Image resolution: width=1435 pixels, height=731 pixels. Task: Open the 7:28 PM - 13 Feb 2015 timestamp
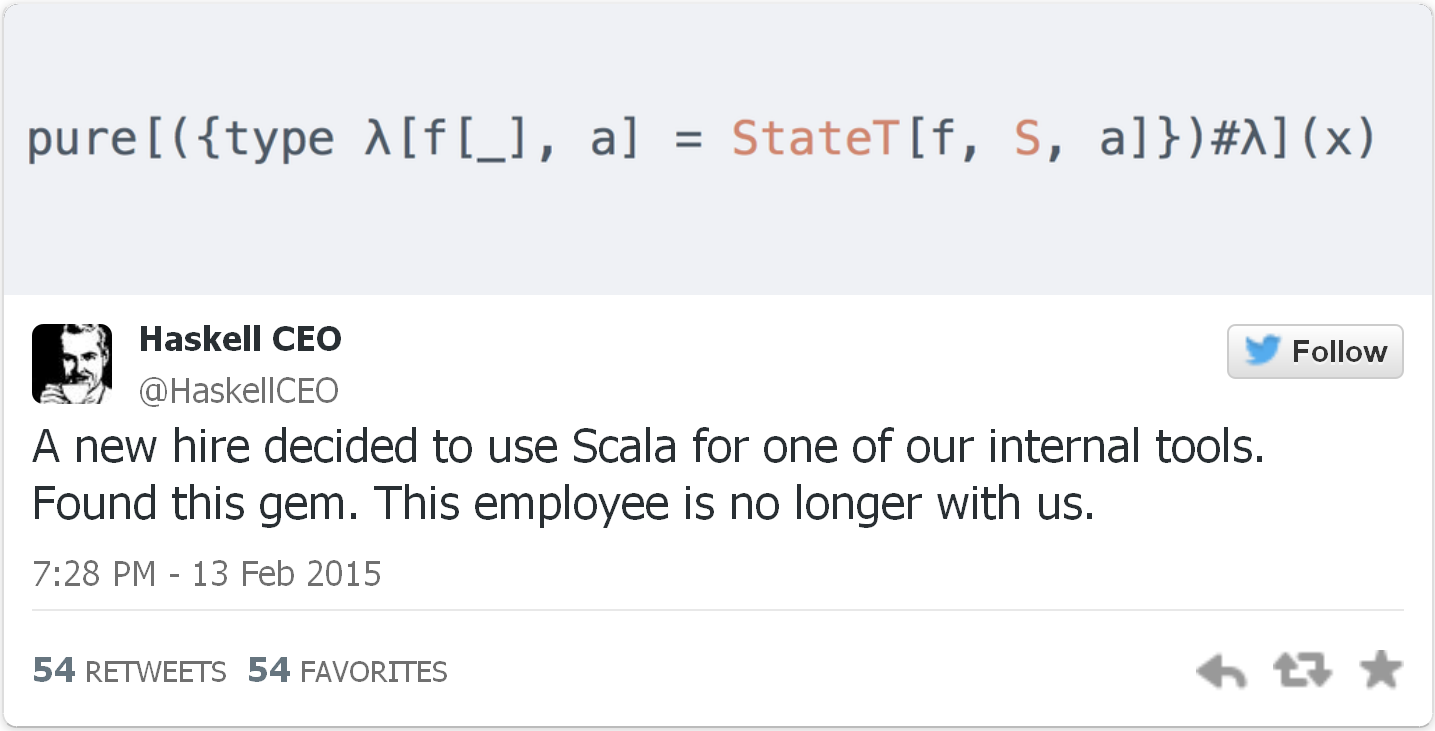(x=207, y=574)
